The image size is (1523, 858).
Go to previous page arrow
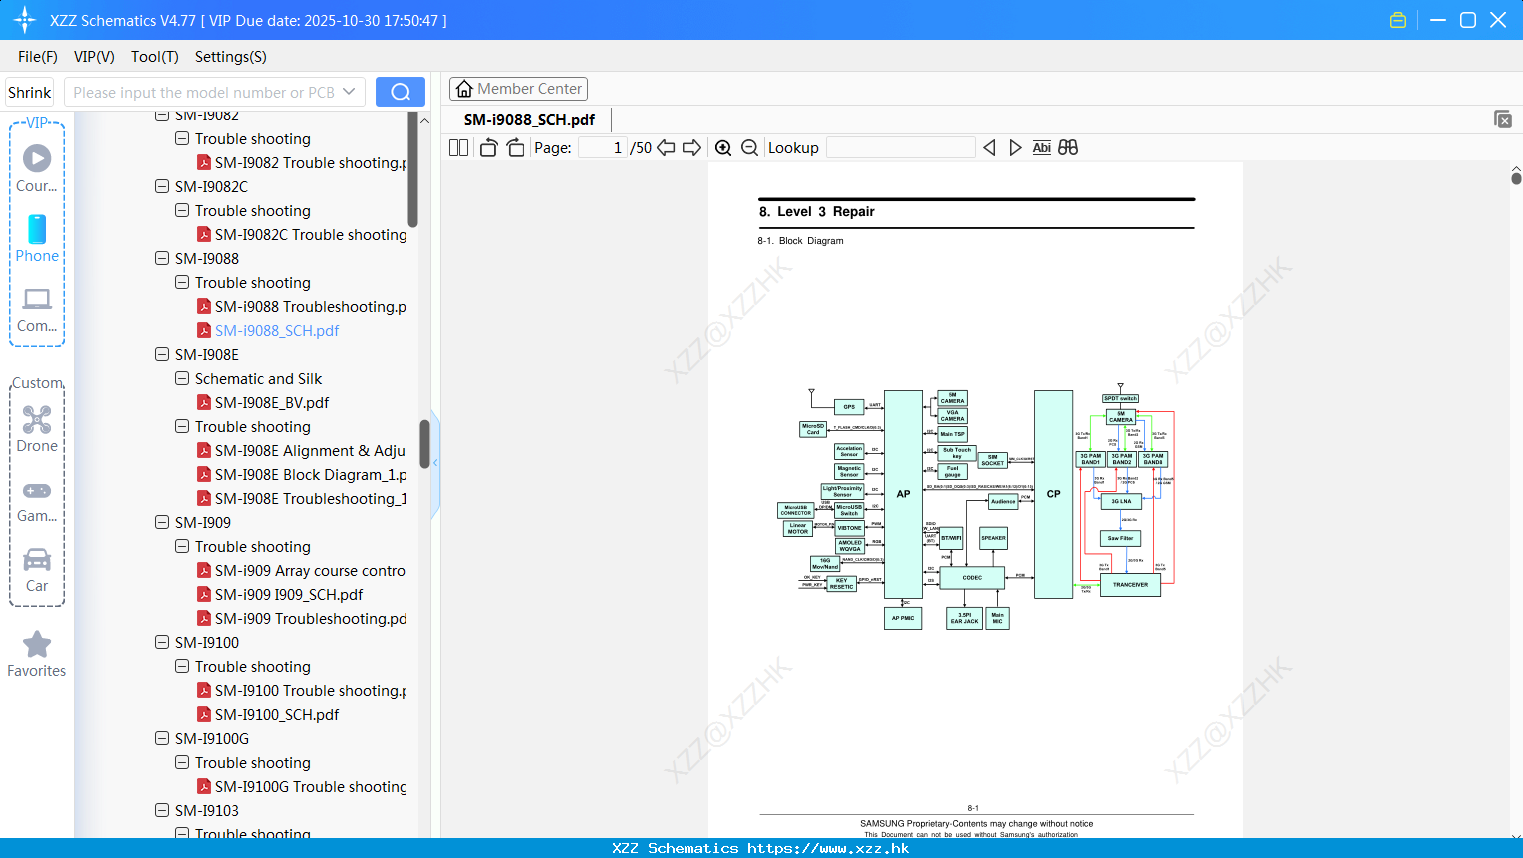pos(666,148)
